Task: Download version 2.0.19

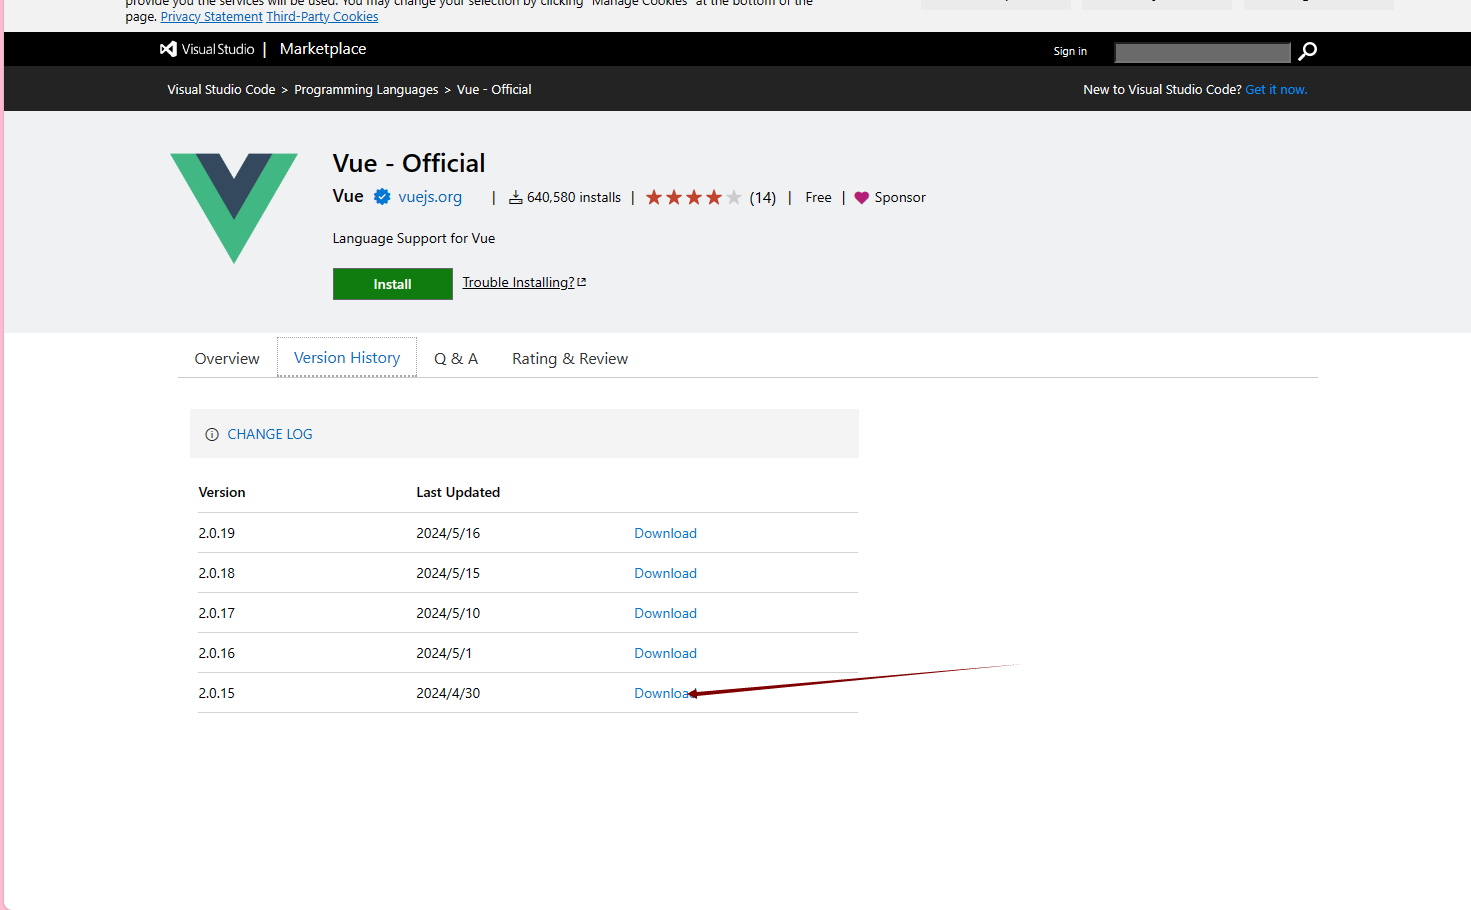Action: pos(665,533)
